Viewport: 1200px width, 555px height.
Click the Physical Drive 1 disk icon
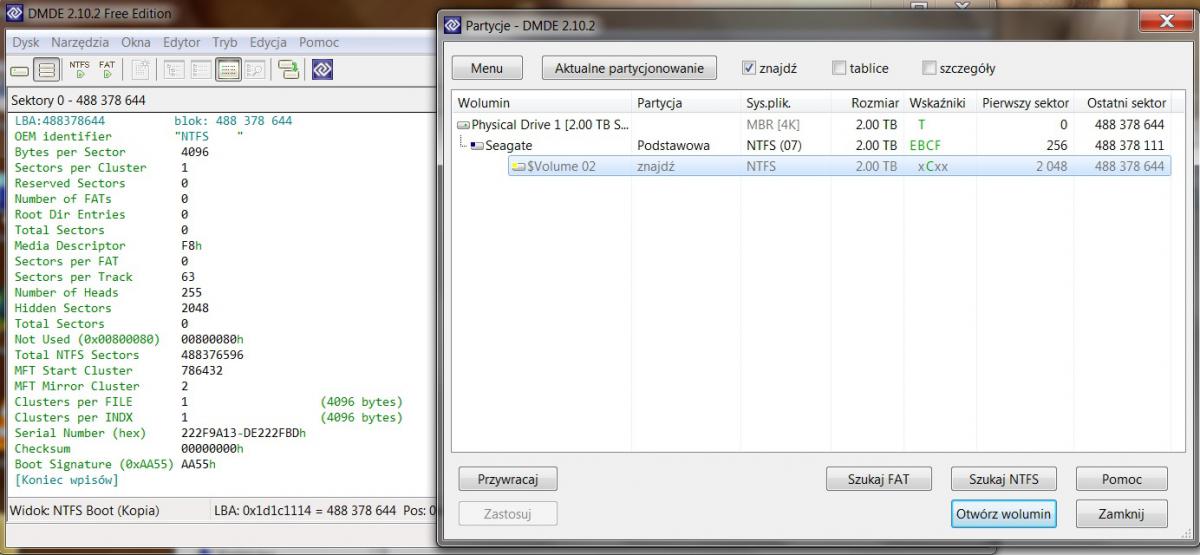tap(463, 126)
